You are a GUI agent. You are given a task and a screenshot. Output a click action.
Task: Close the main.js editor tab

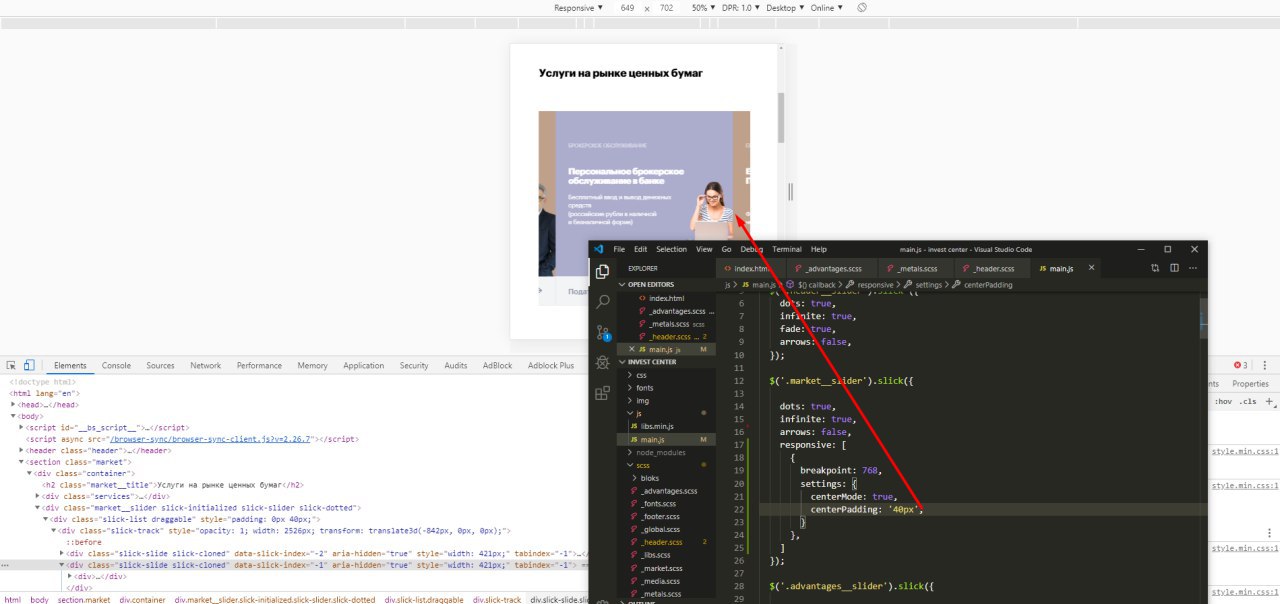1091,268
